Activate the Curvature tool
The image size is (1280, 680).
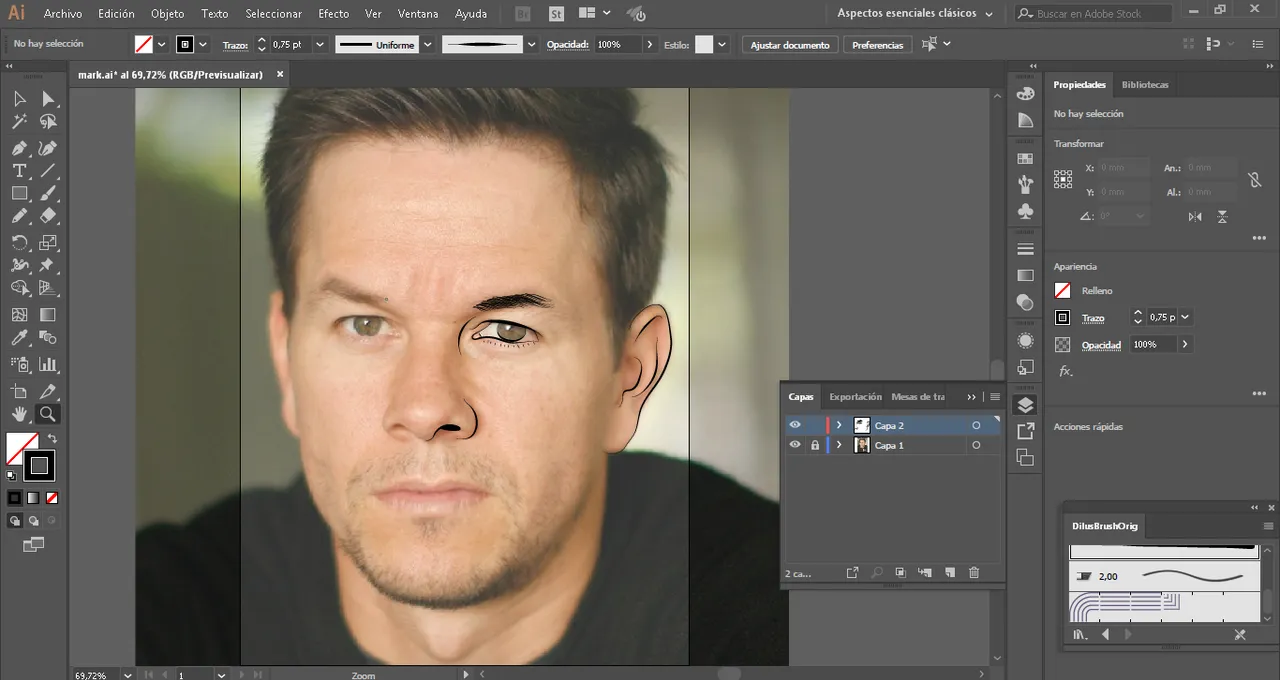click(48, 148)
